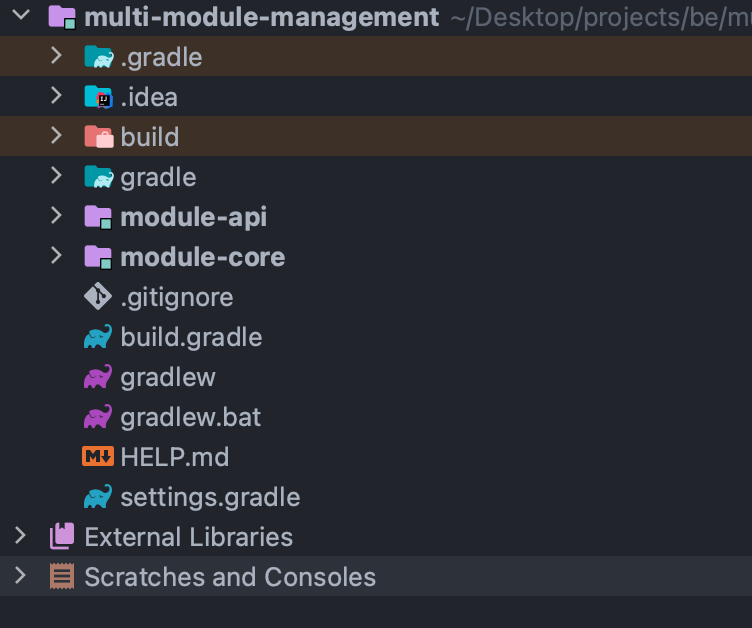Expand the module-core folder
752x628 pixels.
(56, 256)
